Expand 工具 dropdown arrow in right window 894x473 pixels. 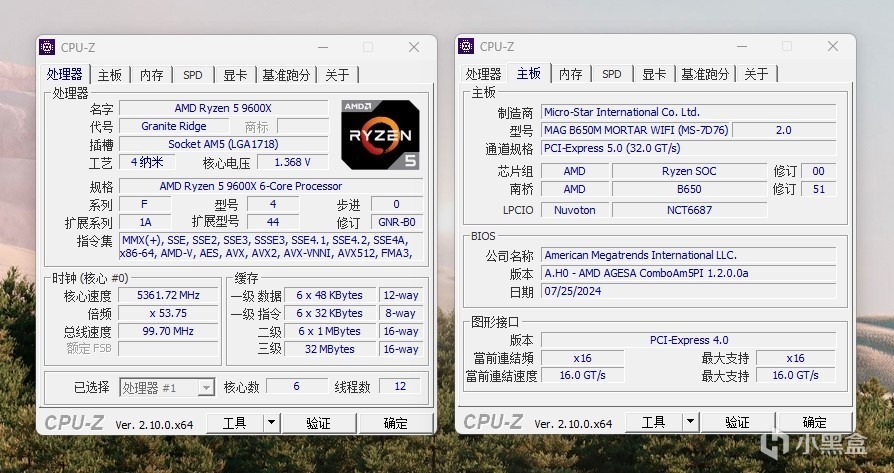[691, 423]
